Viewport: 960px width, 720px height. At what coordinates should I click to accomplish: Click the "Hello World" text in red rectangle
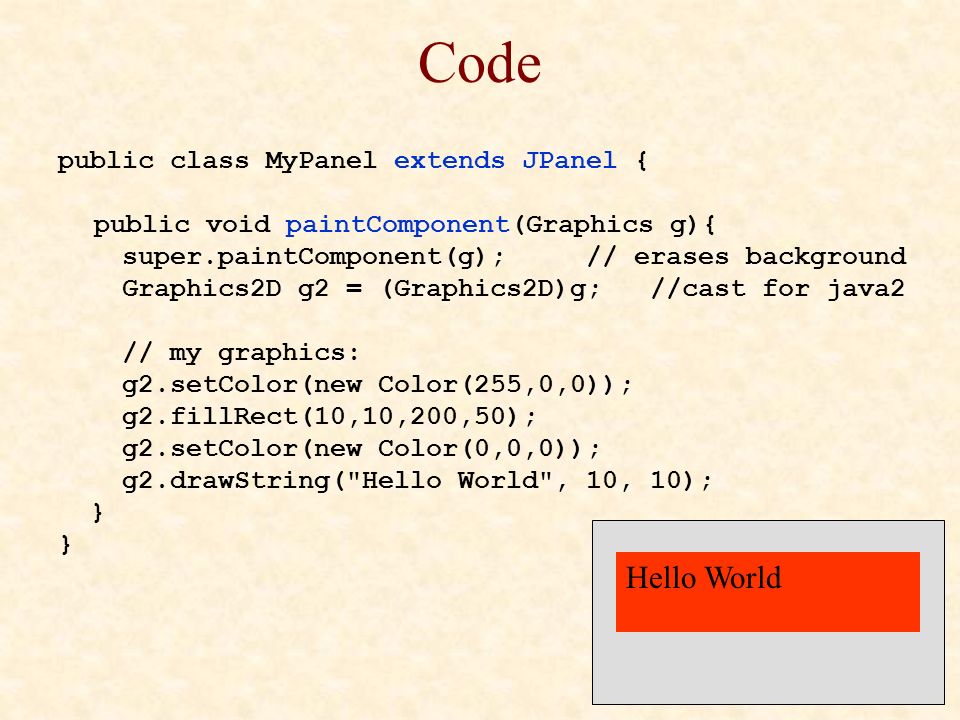pyautogui.click(x=703, y=578)
